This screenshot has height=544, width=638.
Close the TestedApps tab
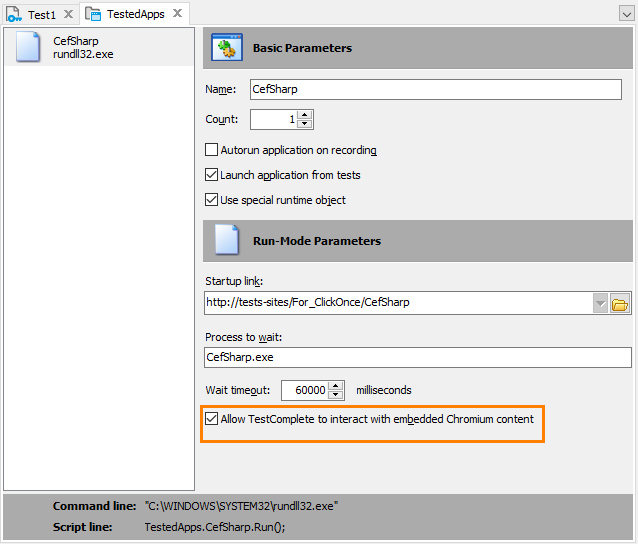click(x=177, y=14)
